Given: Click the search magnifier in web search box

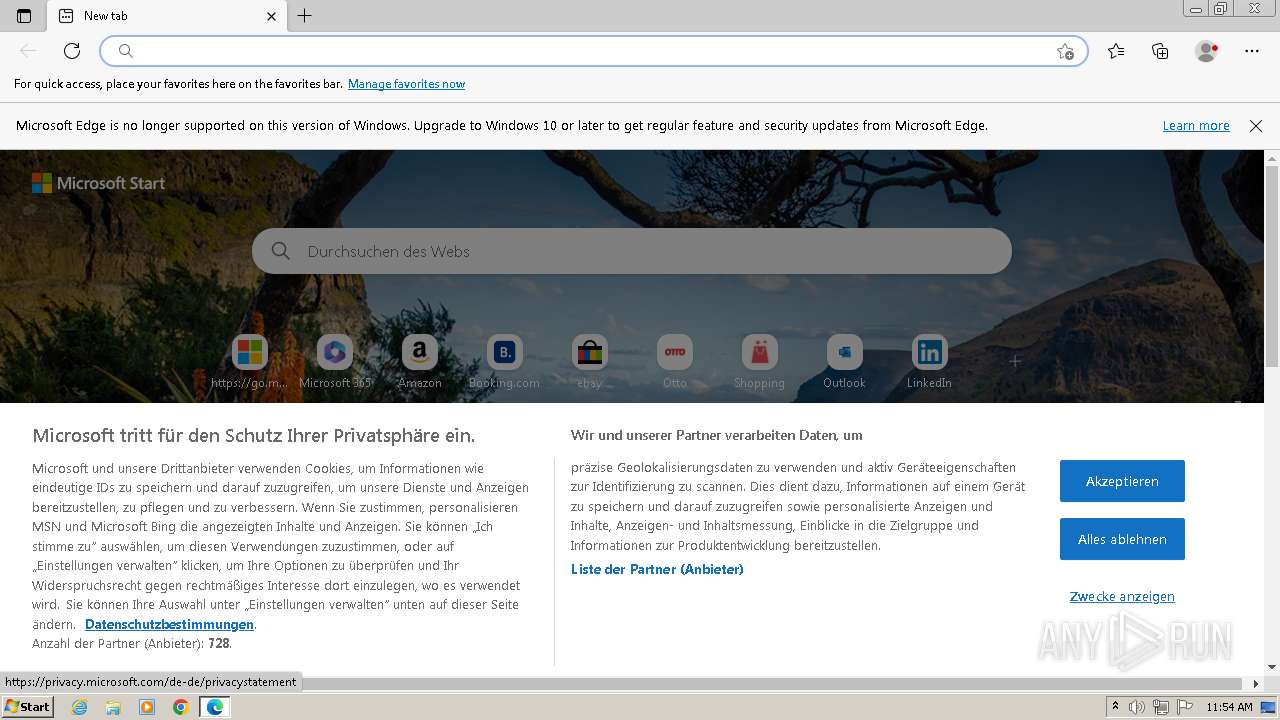Looking at the screenshot, I should [281, 251].
